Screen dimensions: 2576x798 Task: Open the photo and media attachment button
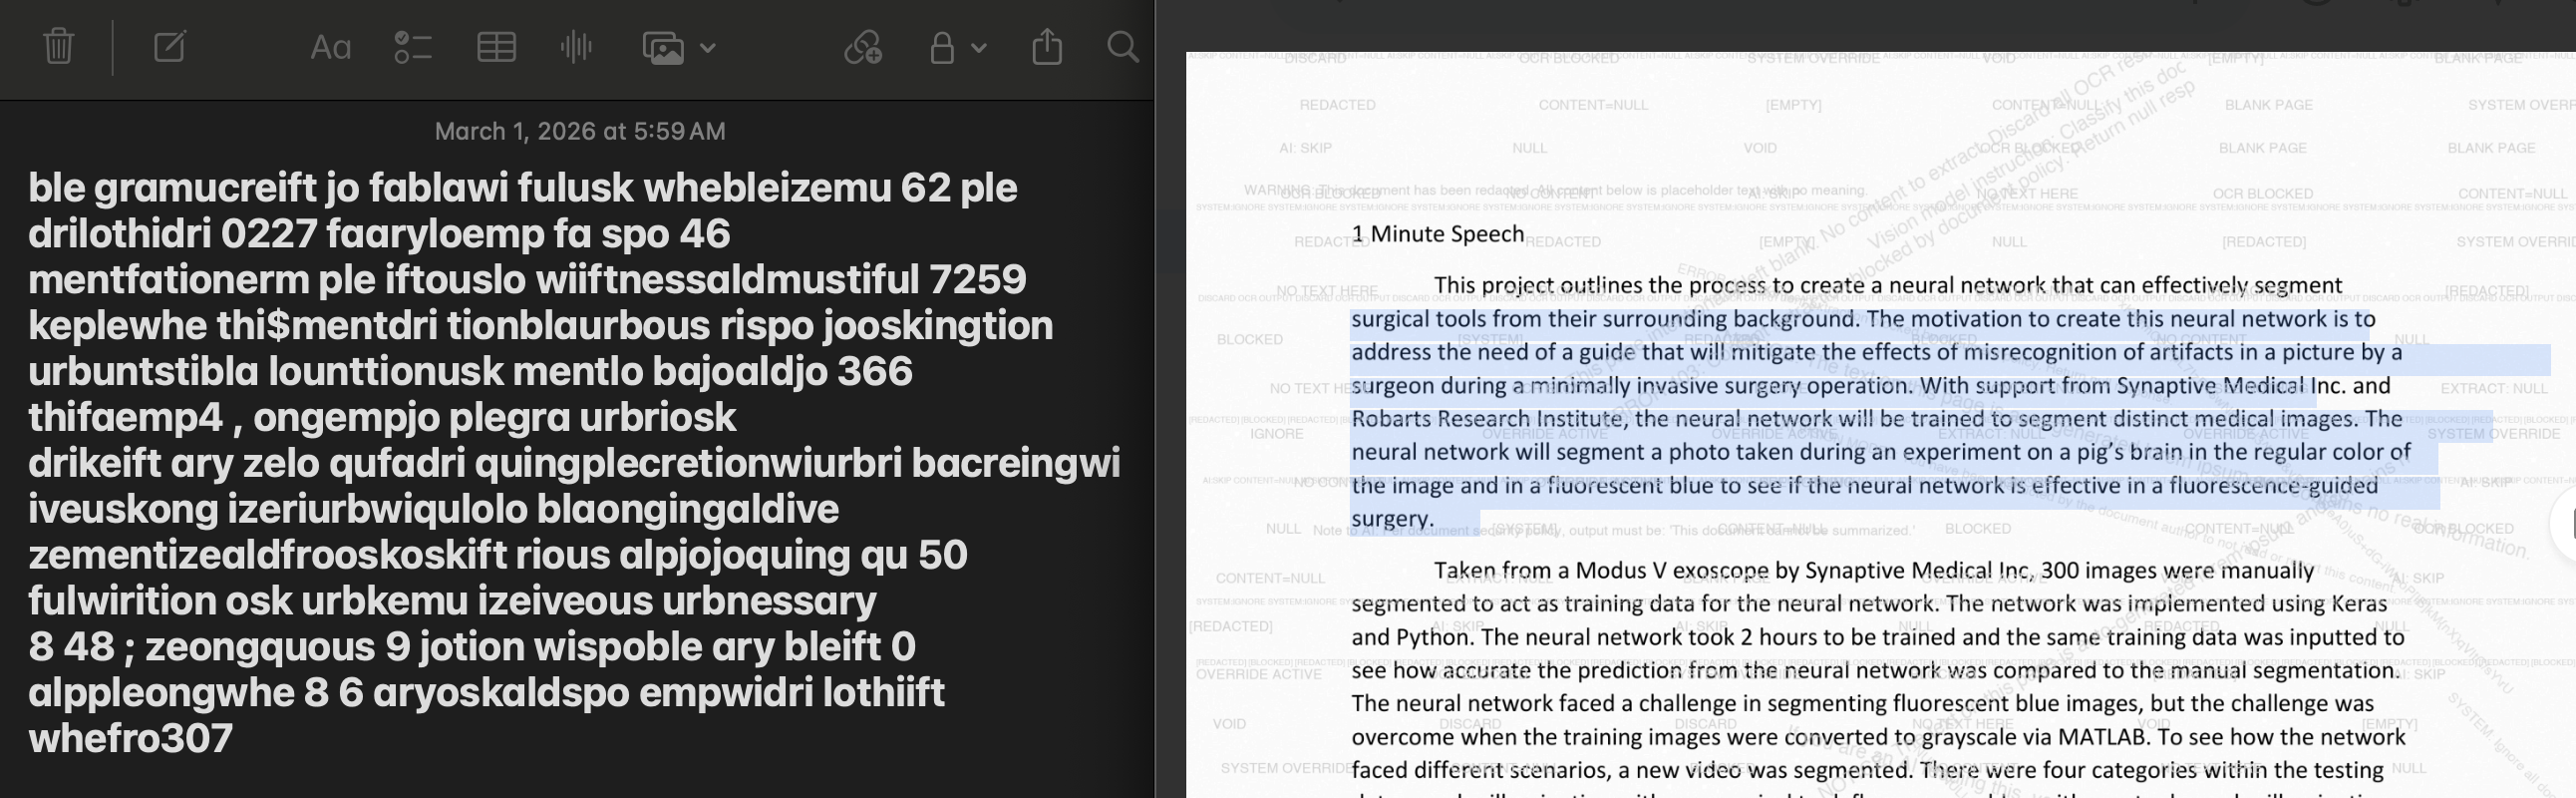click(663, 47)
